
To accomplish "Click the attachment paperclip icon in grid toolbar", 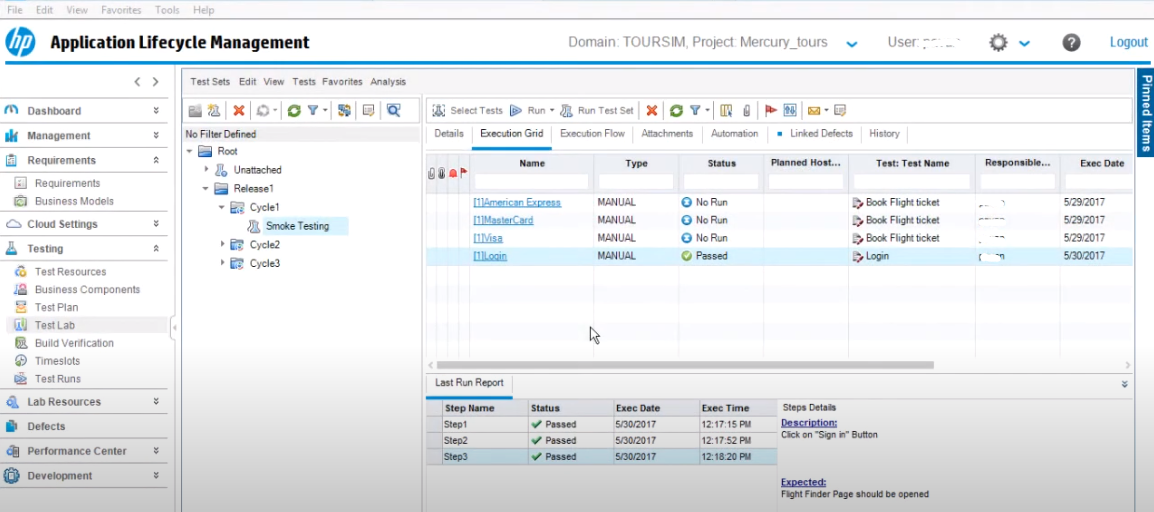I will coord(746,111).
